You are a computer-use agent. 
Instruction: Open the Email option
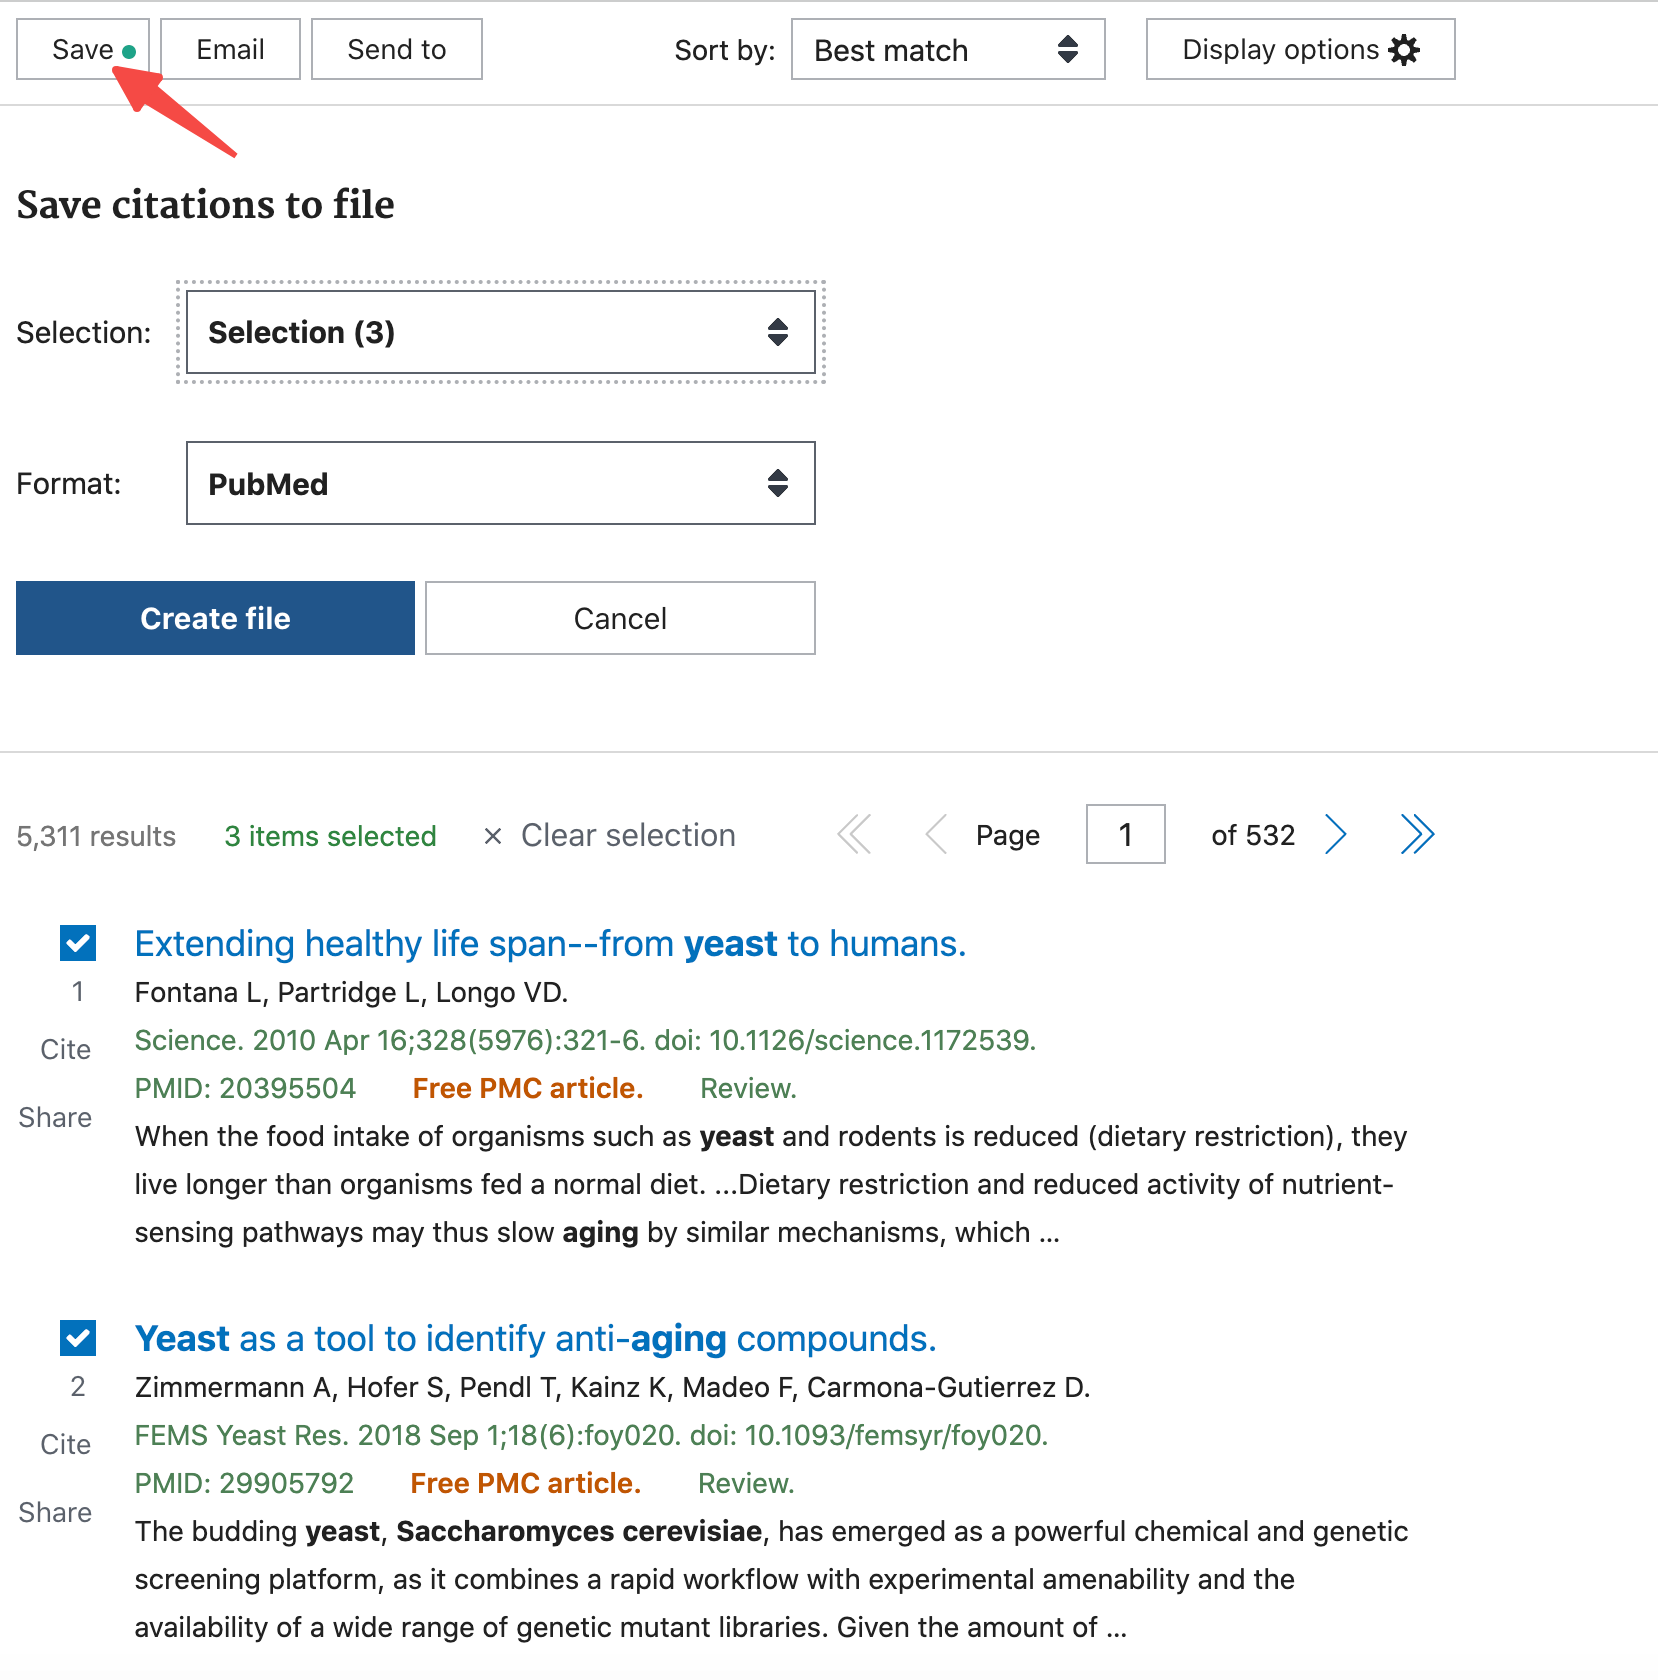pos(230,49)
